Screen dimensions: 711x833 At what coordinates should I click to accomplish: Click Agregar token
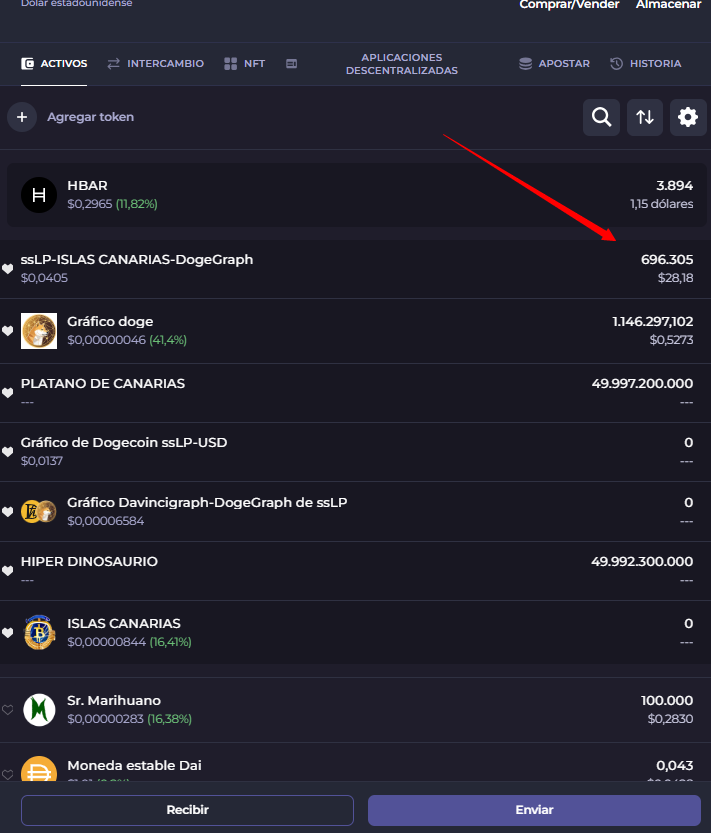point(90,117)
